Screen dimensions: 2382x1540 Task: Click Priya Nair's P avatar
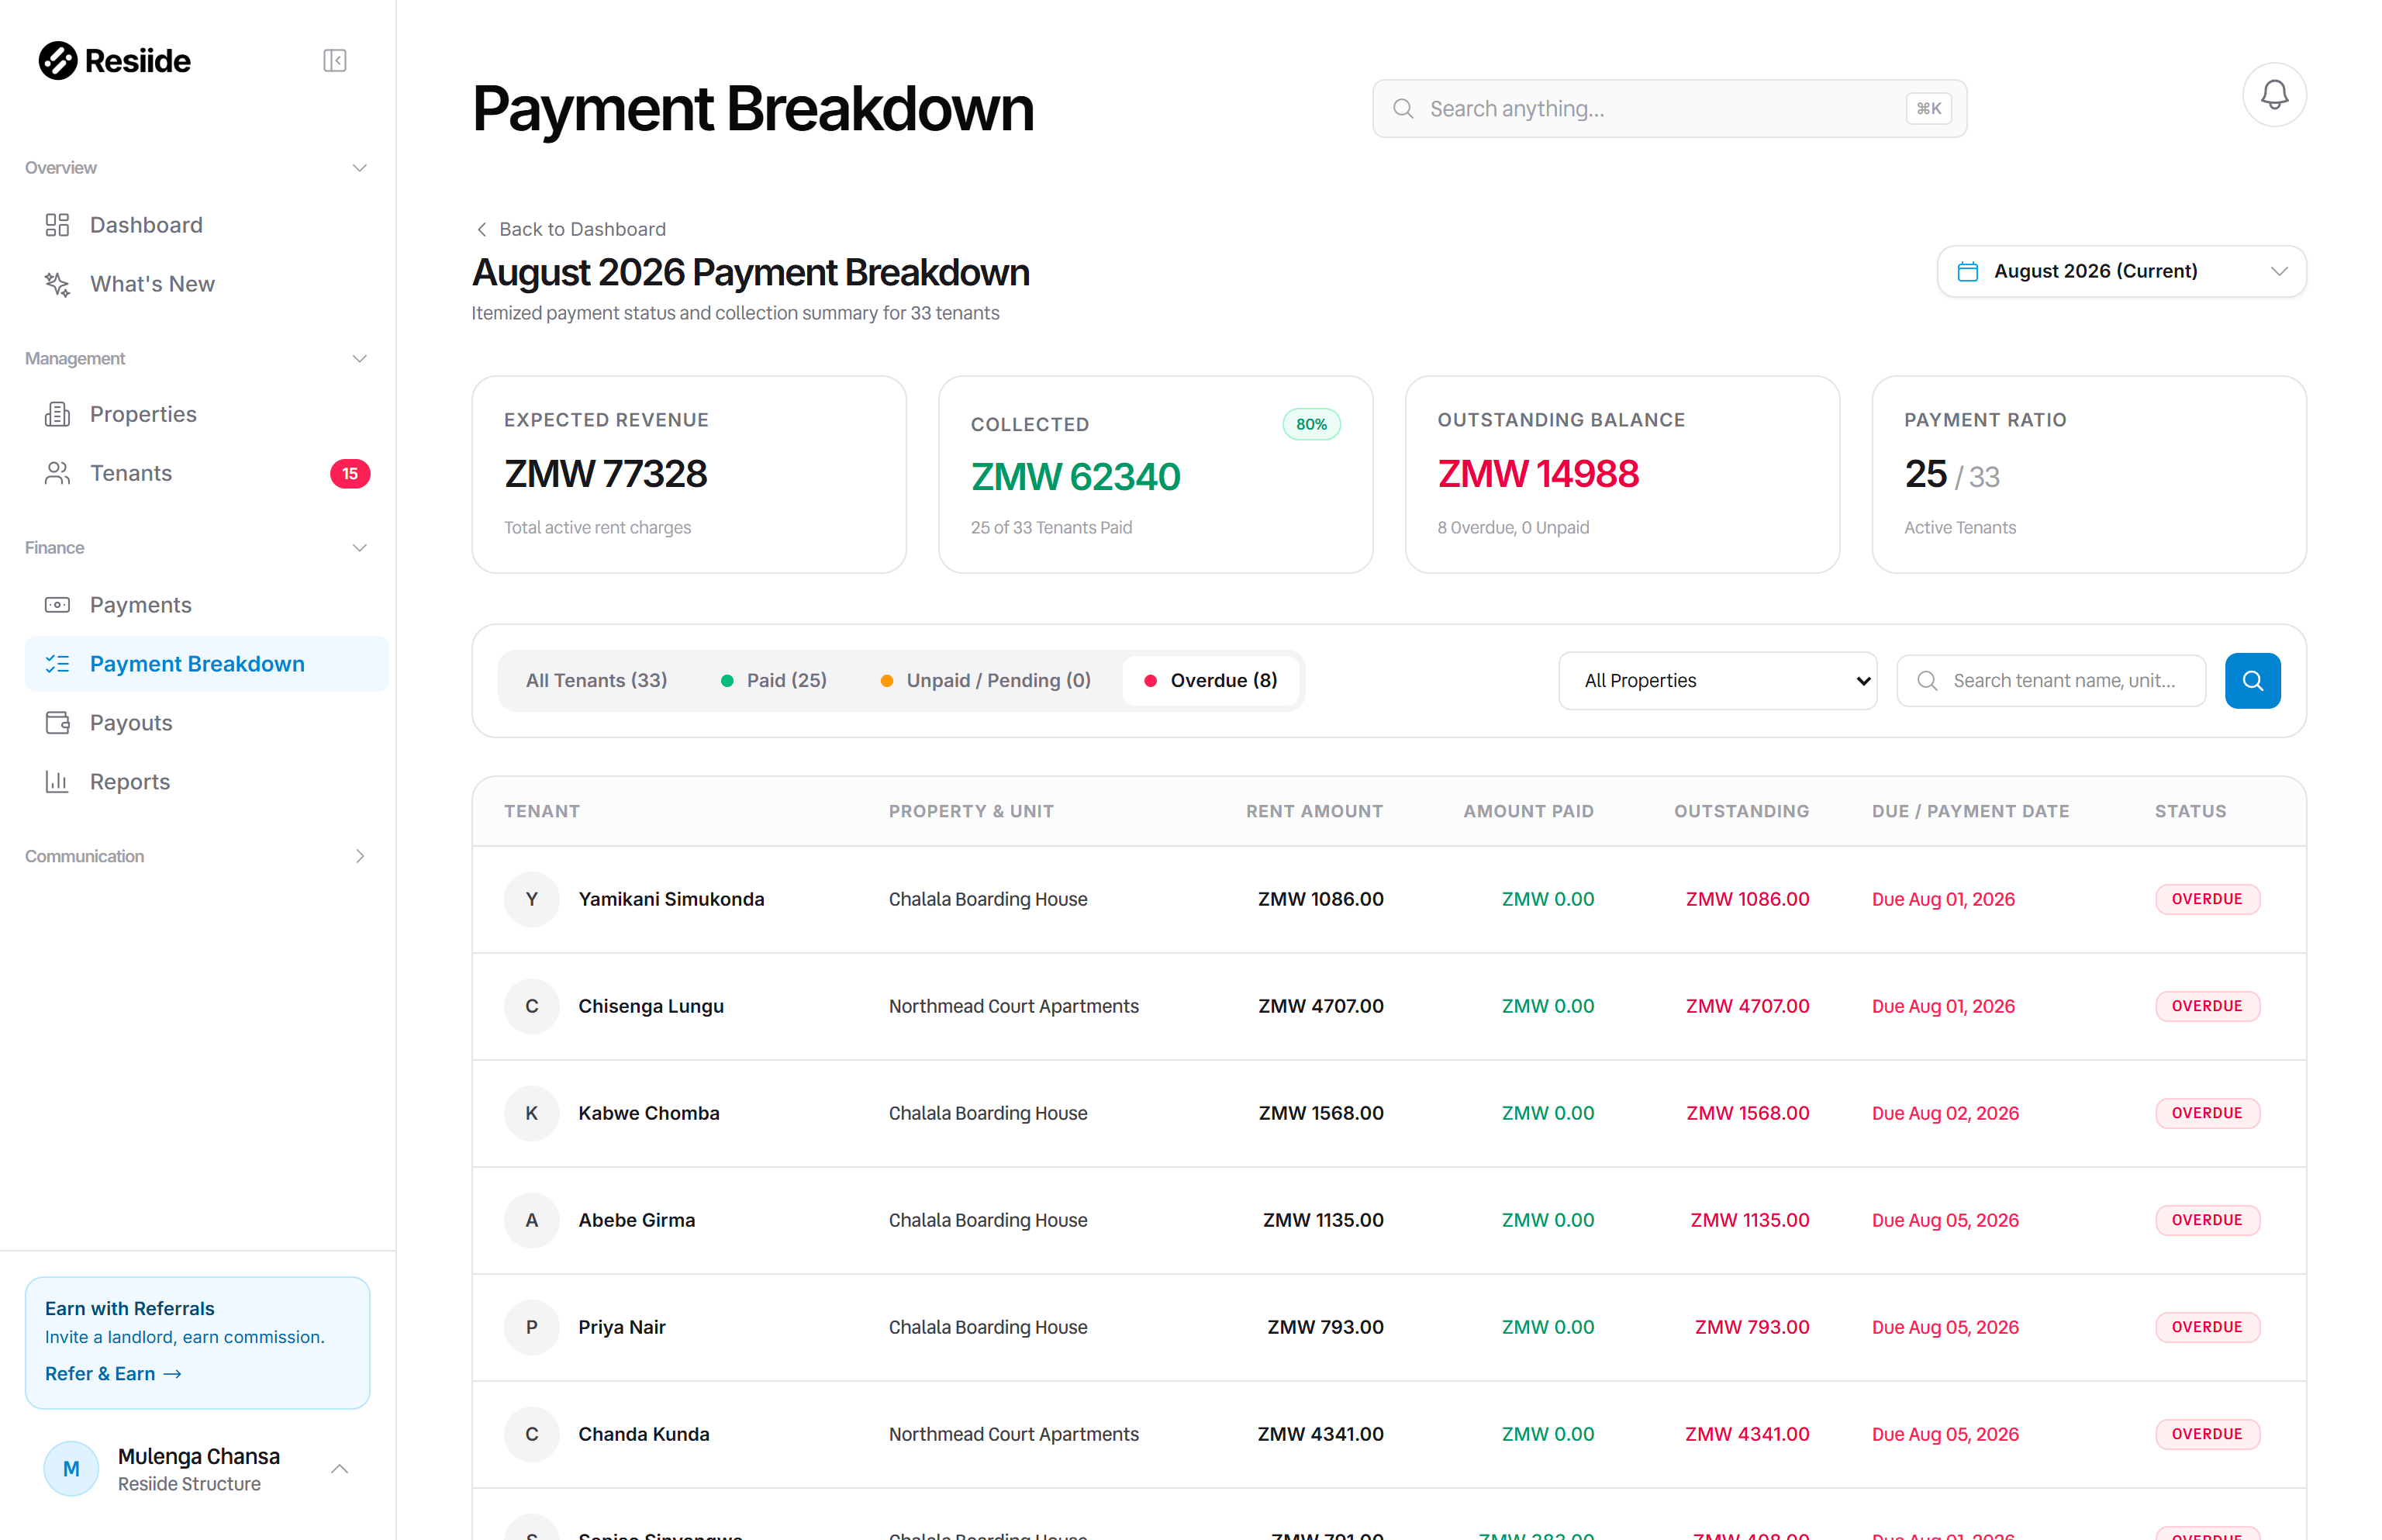[531, 1327]
